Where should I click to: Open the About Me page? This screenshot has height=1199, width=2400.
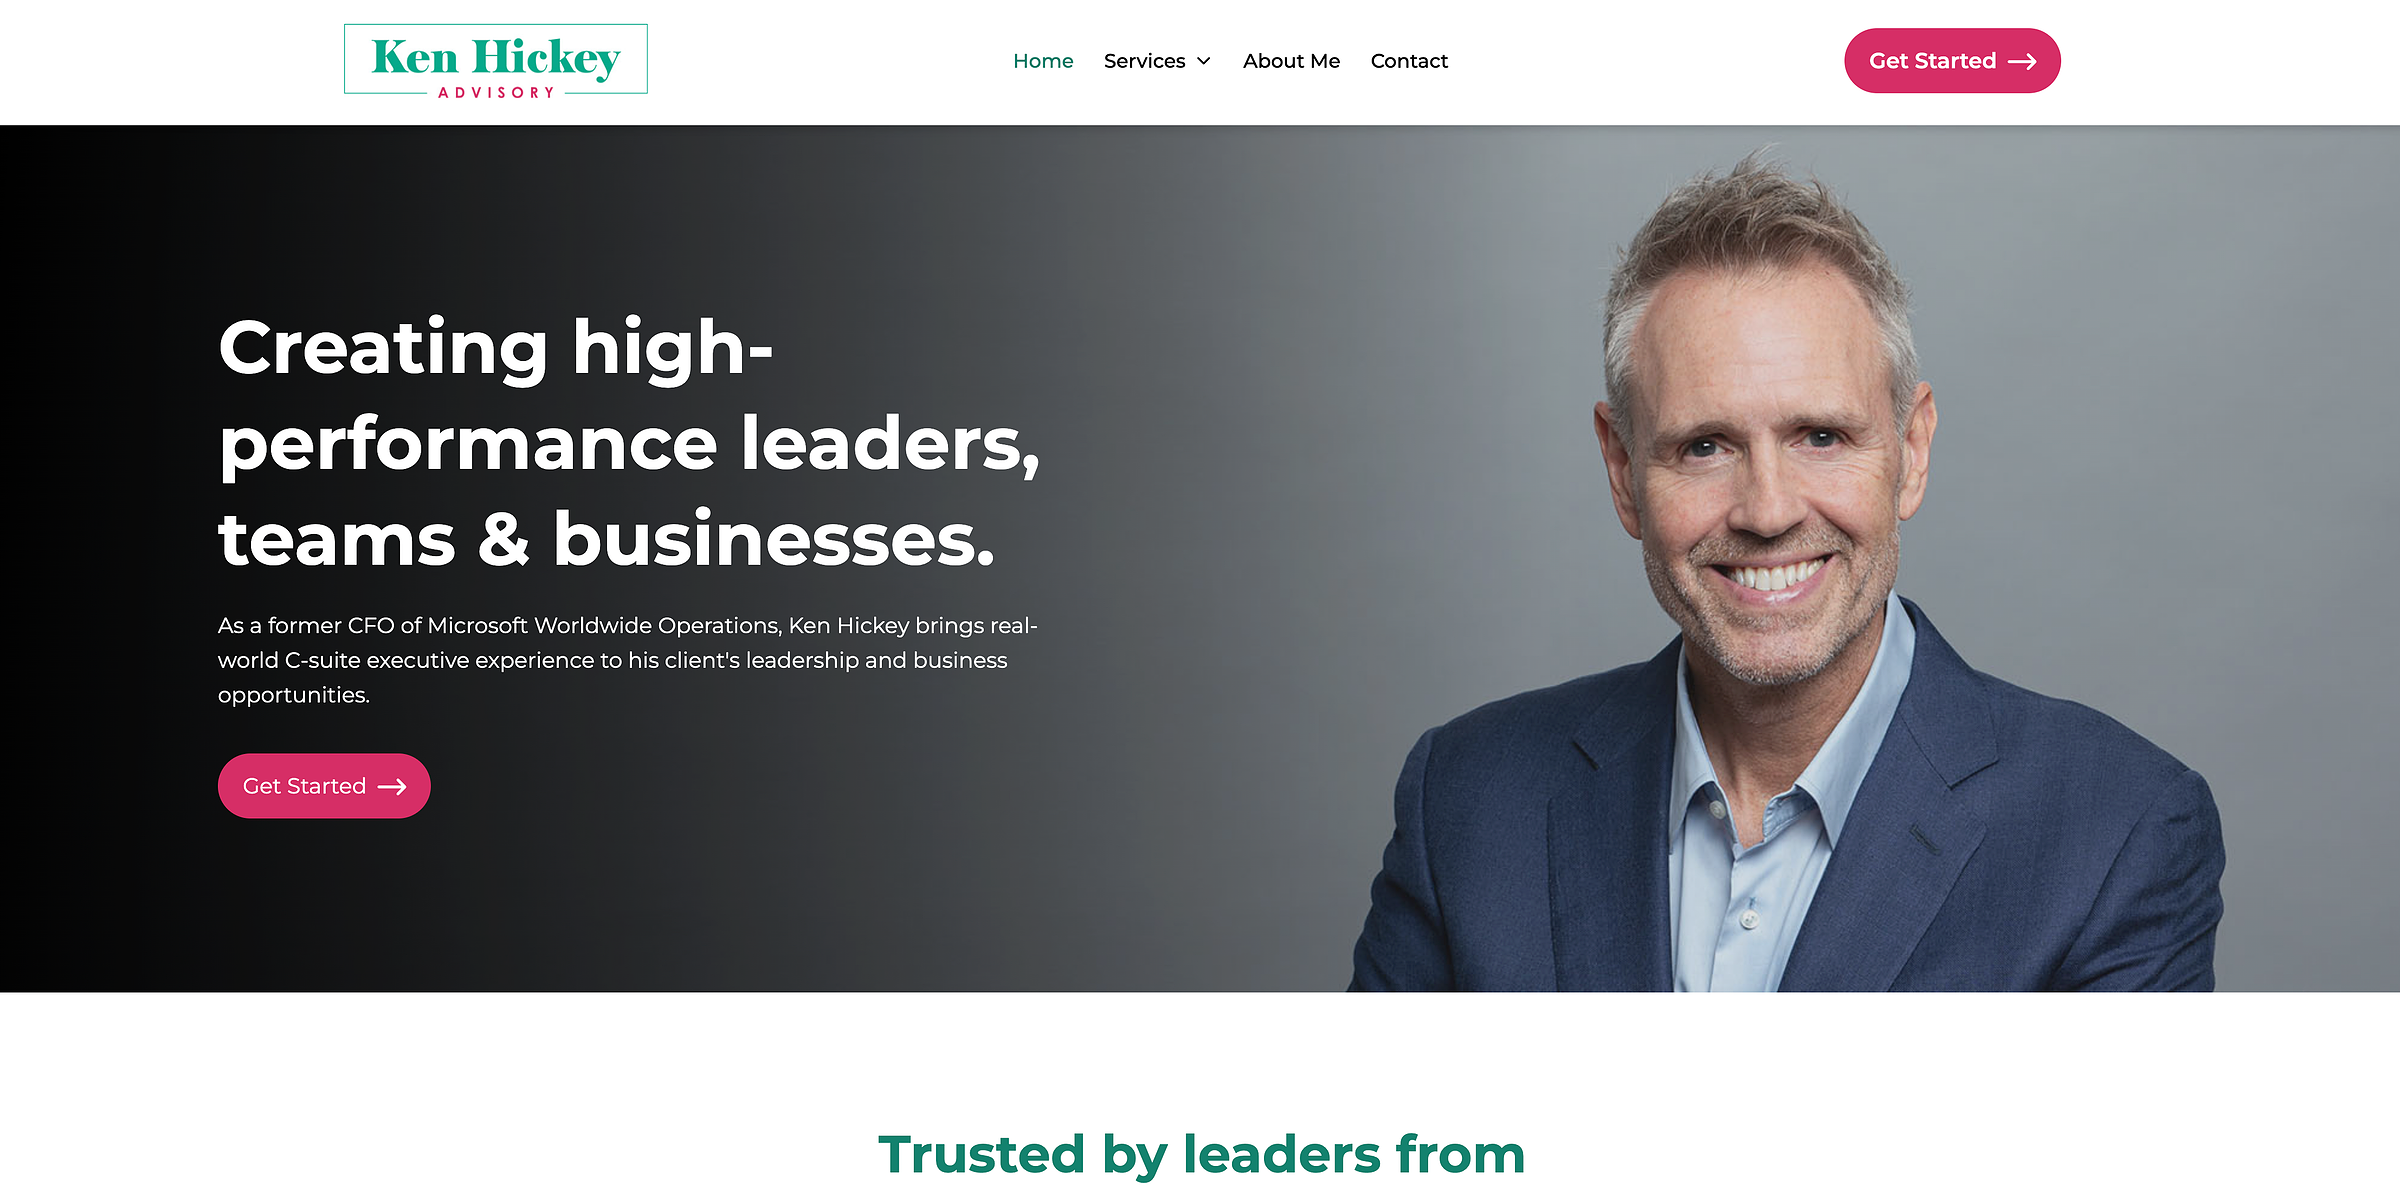coord(1291,61)
